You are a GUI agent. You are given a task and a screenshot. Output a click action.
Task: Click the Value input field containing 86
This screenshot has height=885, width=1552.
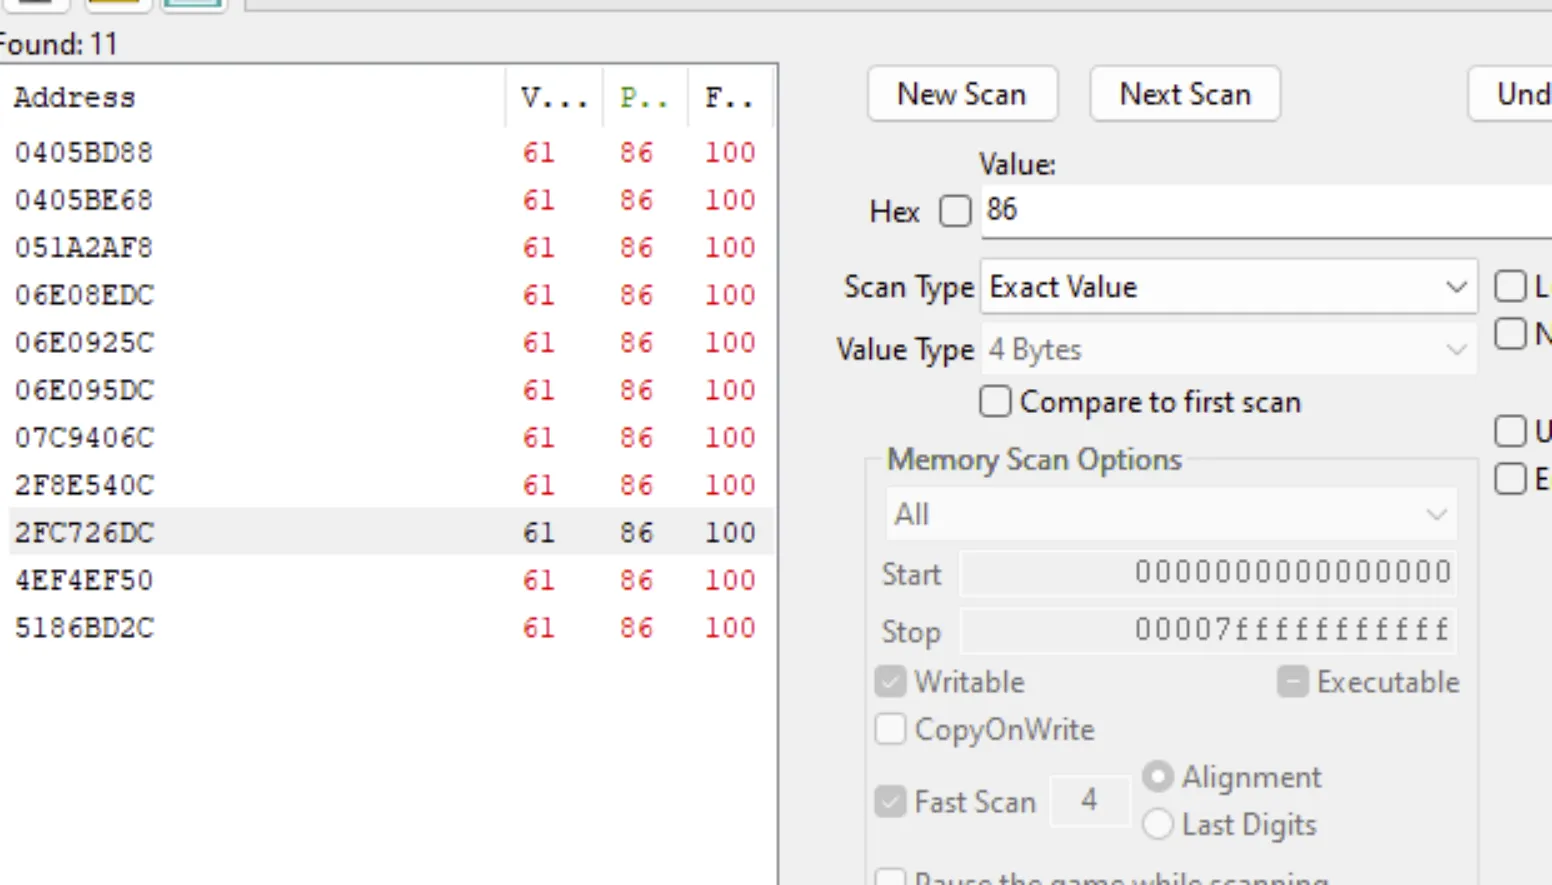pyautogui.click(x=1260, y=210)
